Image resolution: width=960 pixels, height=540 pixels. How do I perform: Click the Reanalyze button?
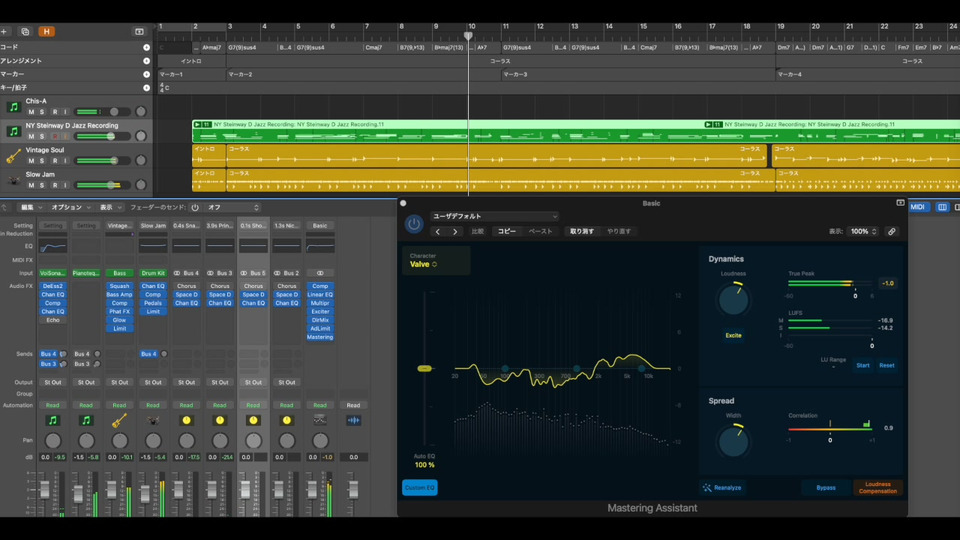[722, 488]
